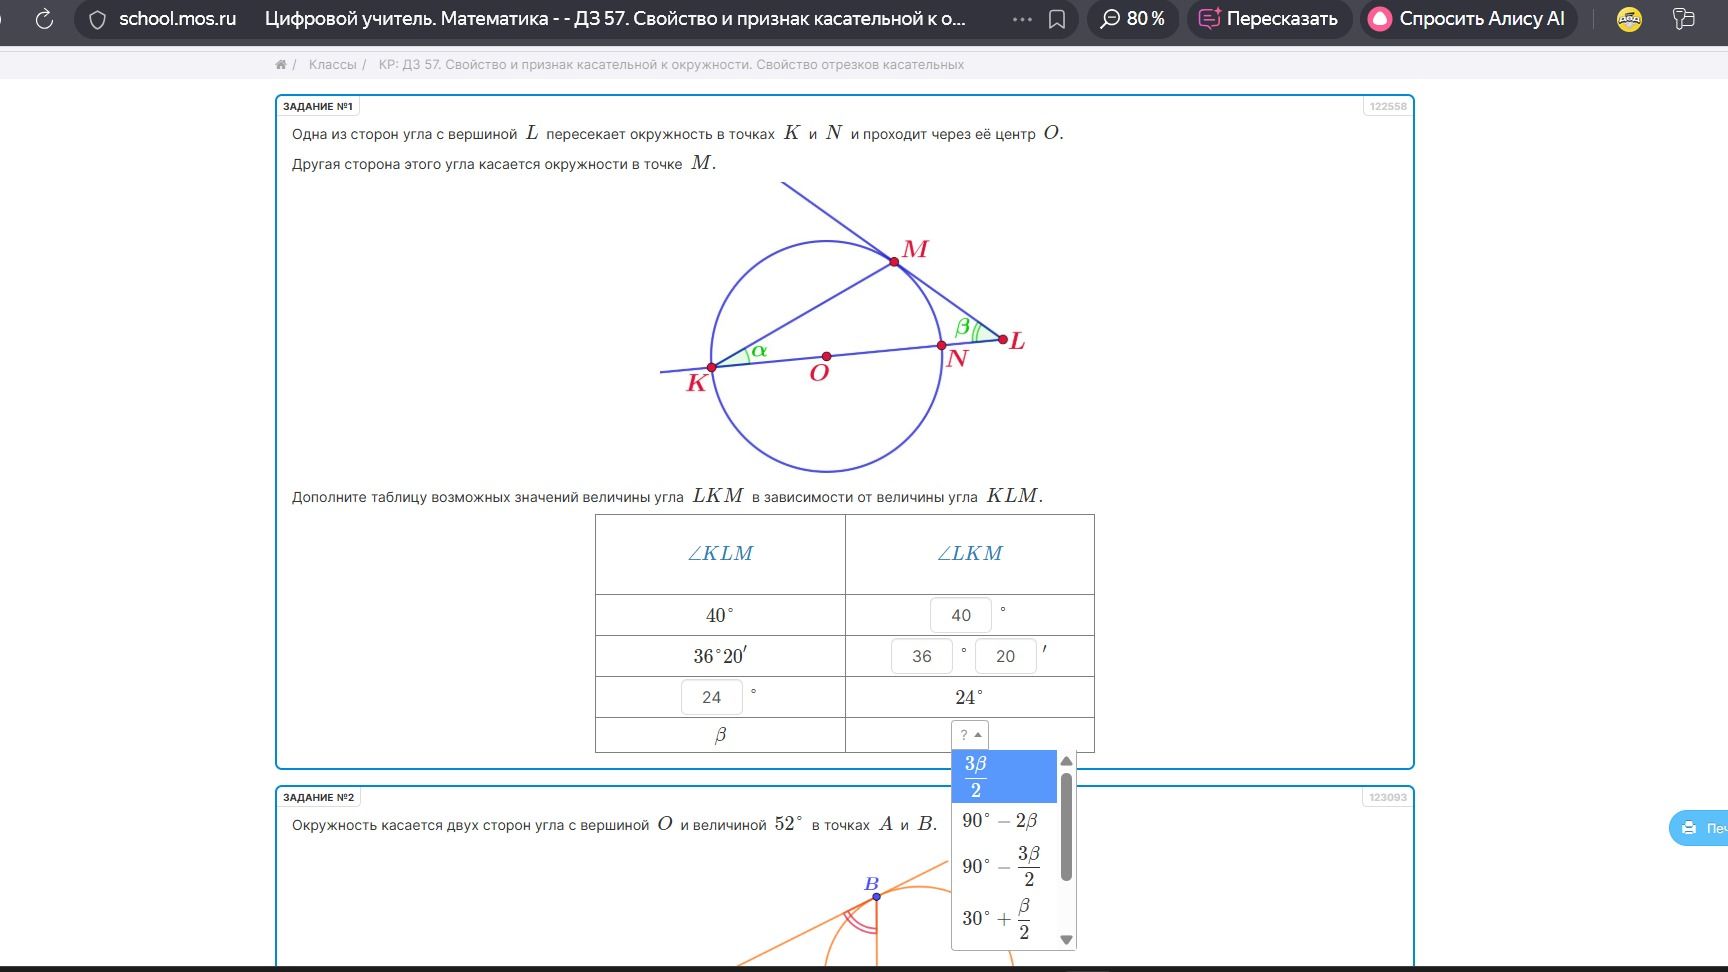1728x972 pixels.
Task: Click center point O of the circle
Action: click(826, 356)
